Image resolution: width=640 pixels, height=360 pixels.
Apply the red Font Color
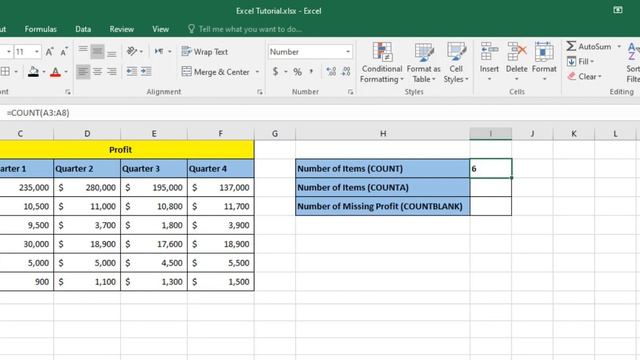[x=55, y=72]
